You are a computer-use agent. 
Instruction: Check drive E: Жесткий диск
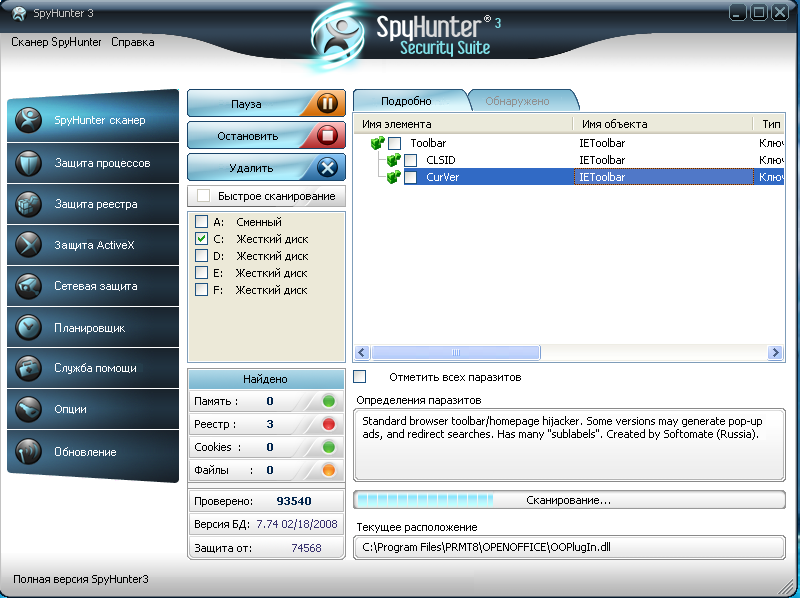pyautogui.click(x=202, y=273)
